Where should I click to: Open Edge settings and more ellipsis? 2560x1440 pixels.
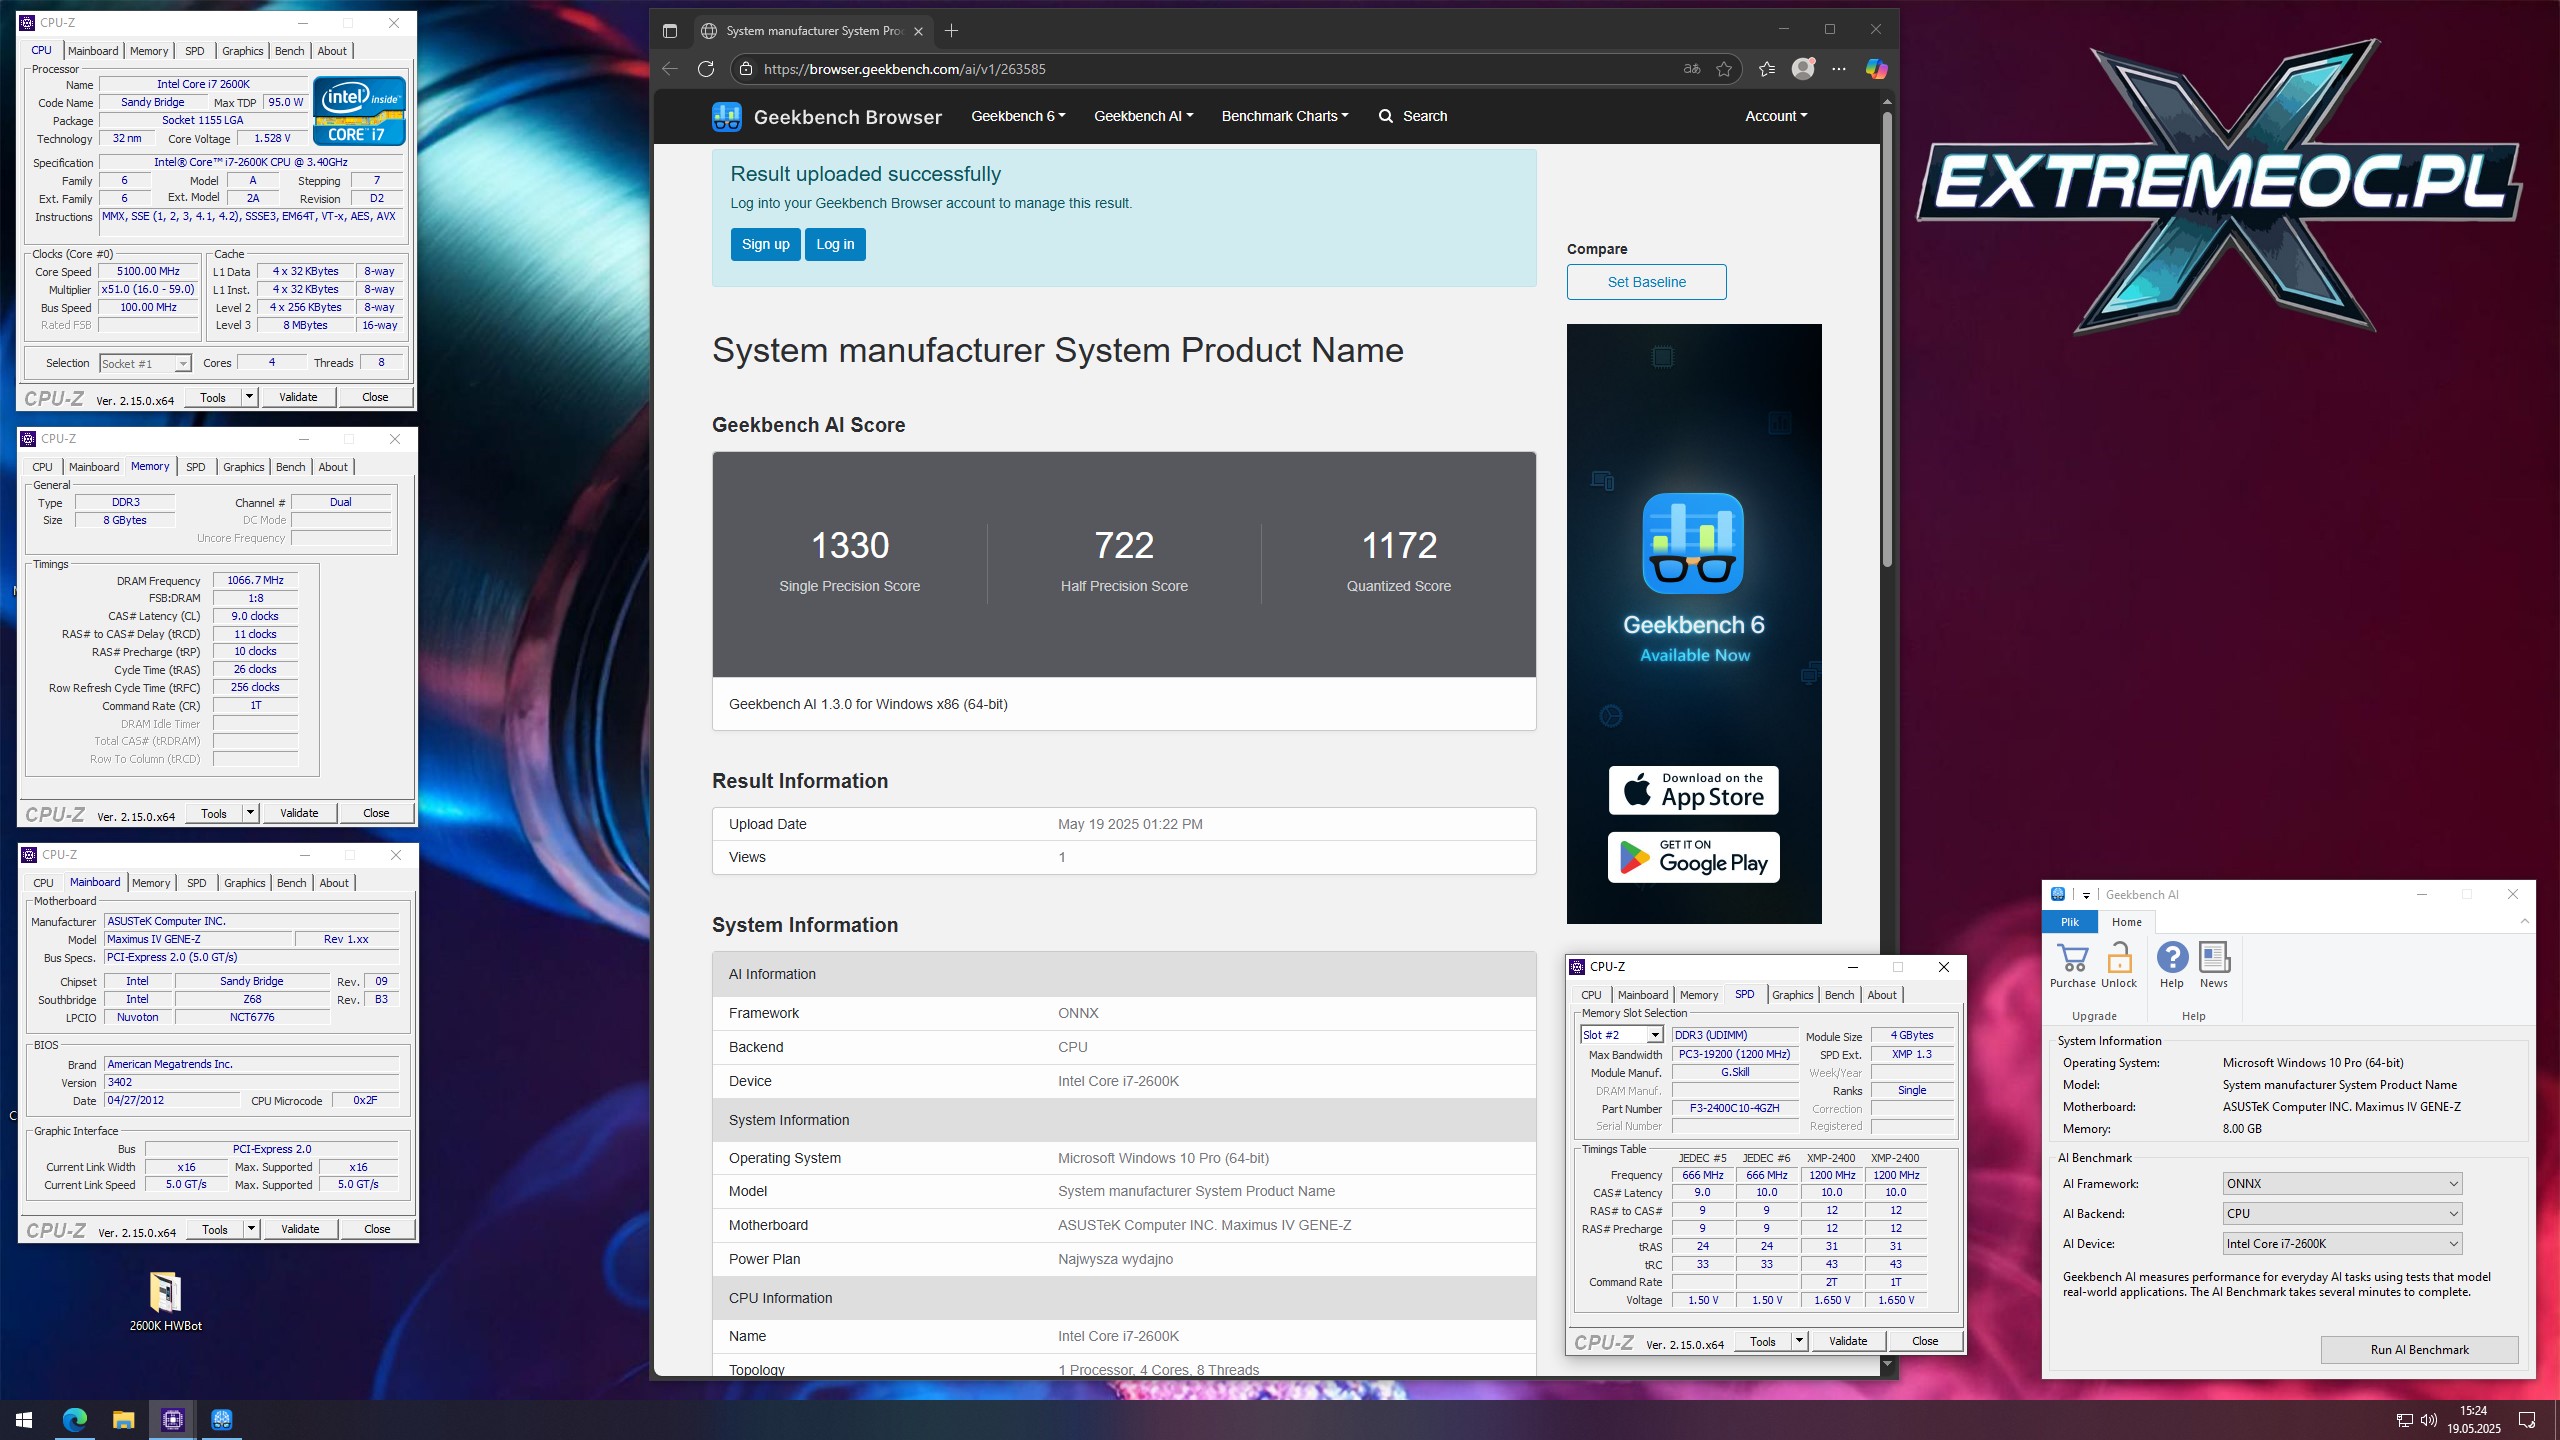click(1839, 69)
